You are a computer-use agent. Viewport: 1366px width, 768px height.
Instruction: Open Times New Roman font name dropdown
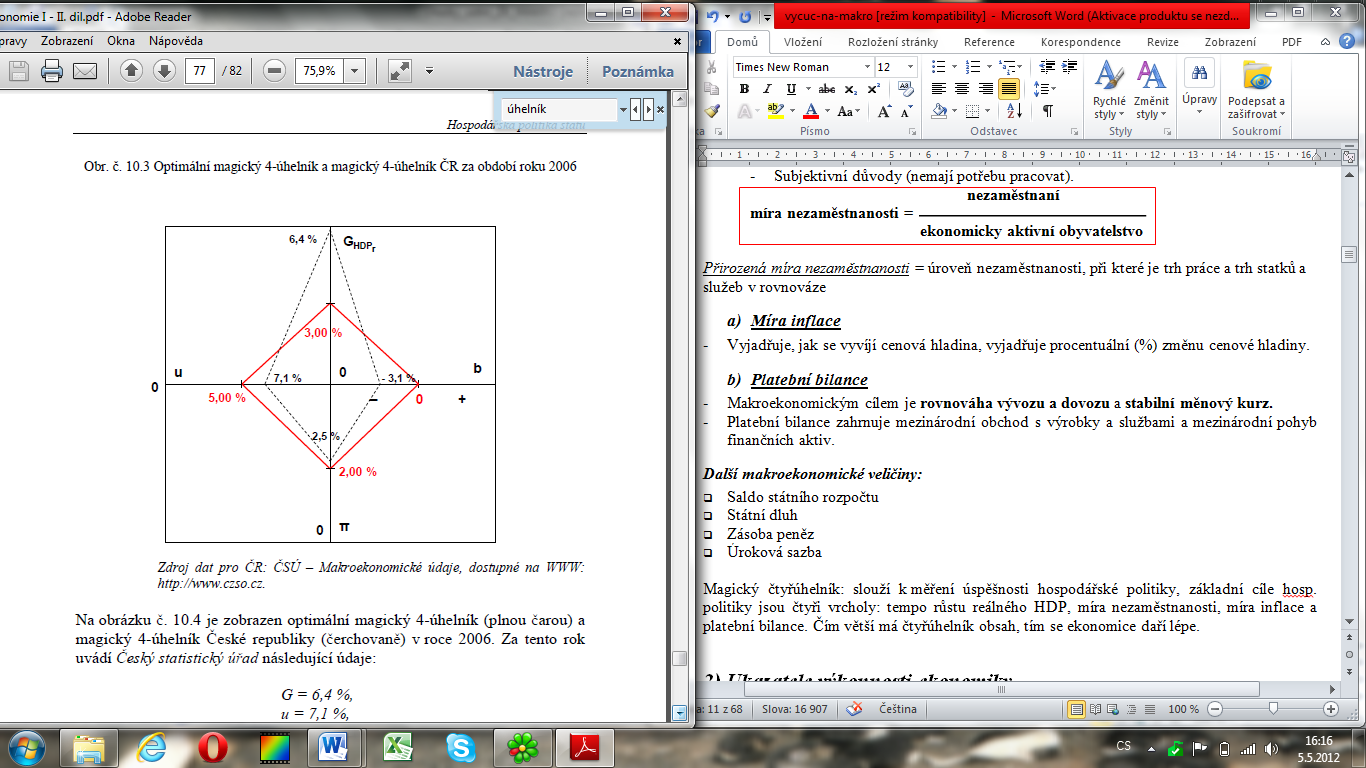tap(866, 67)
